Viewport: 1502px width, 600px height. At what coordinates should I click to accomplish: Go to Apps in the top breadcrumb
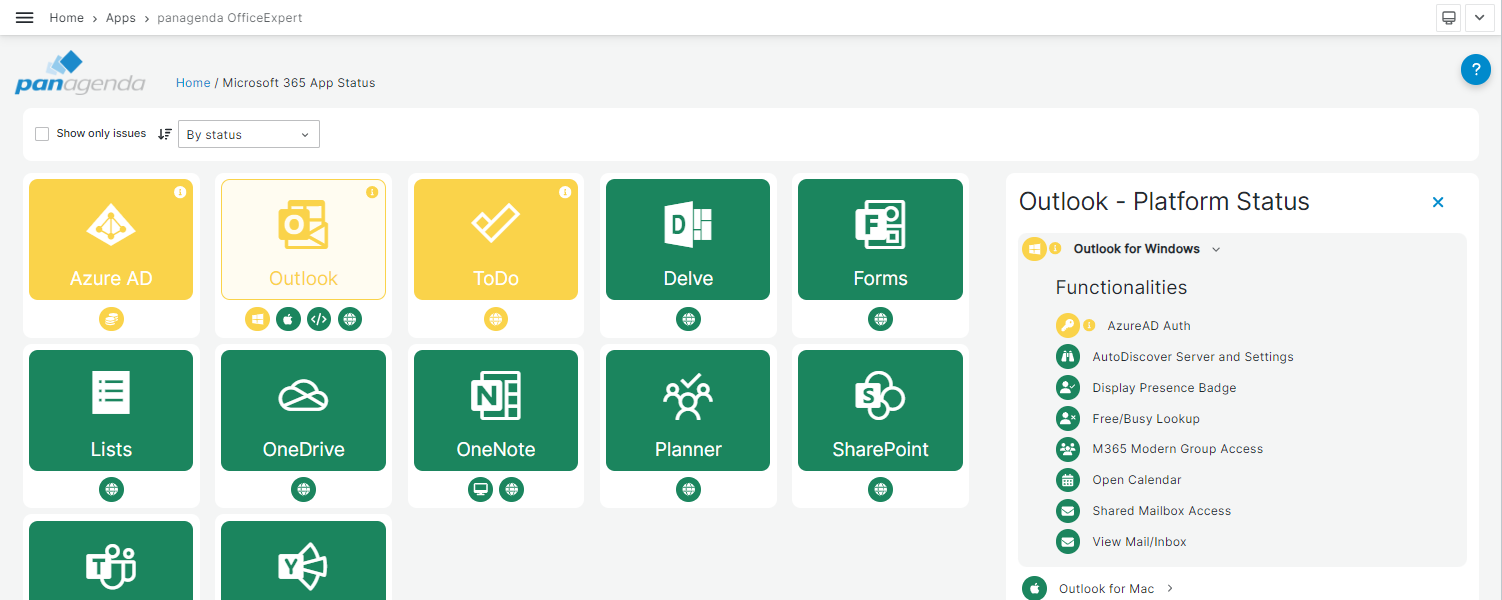pyautogui.click(x=121, y=18)
